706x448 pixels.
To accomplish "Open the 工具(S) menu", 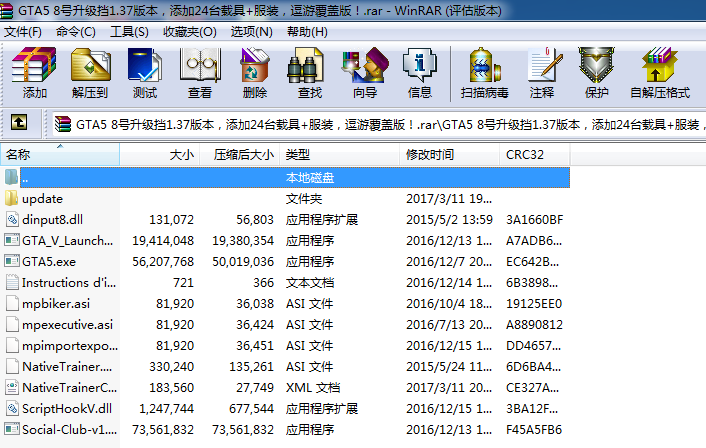I will click(x=129, y=32).
